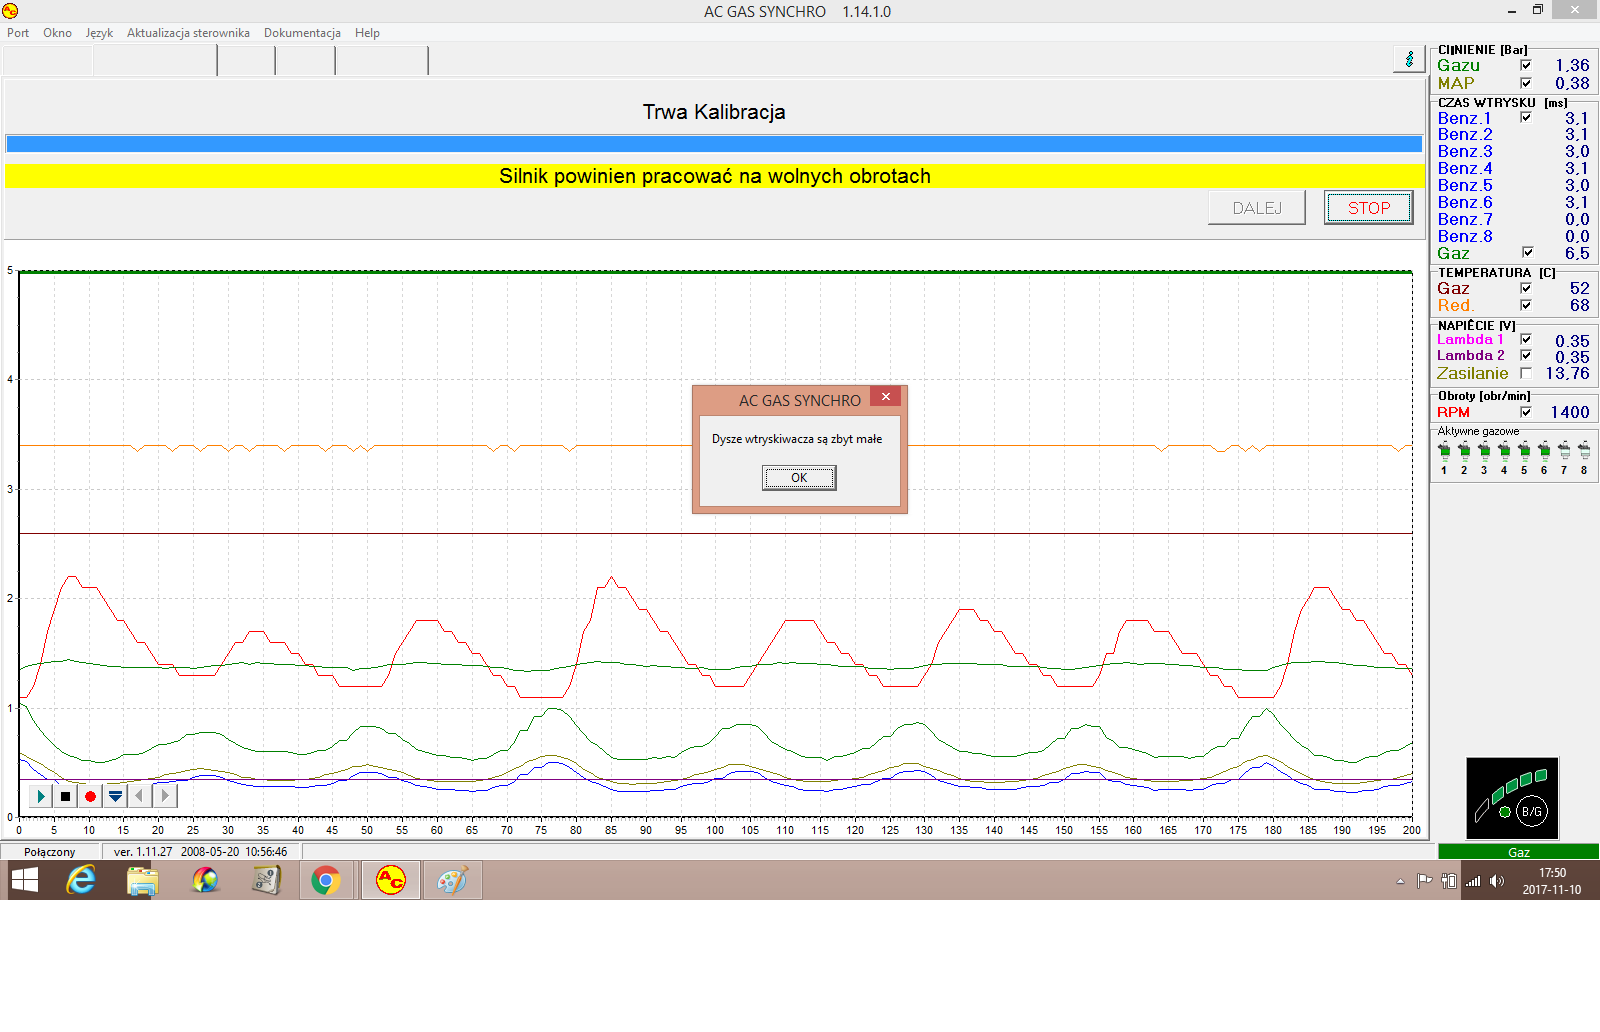
Task: Click gas injector icon number 1
Action: coord(1444,451)
